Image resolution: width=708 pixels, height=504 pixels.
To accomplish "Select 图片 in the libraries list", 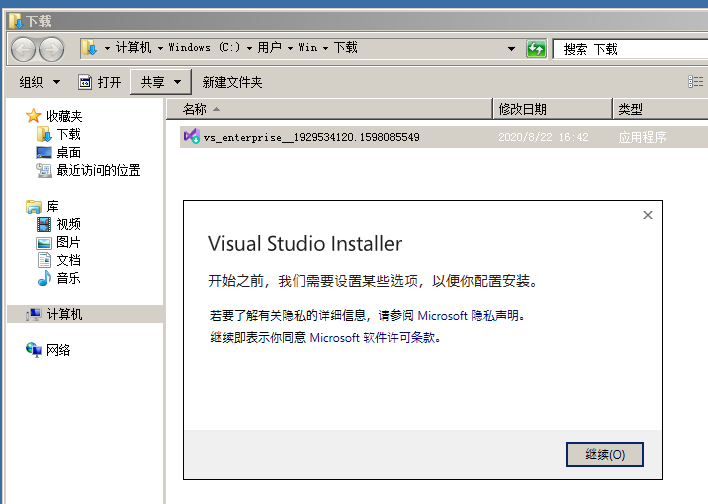I will click(x=69, y=243).
